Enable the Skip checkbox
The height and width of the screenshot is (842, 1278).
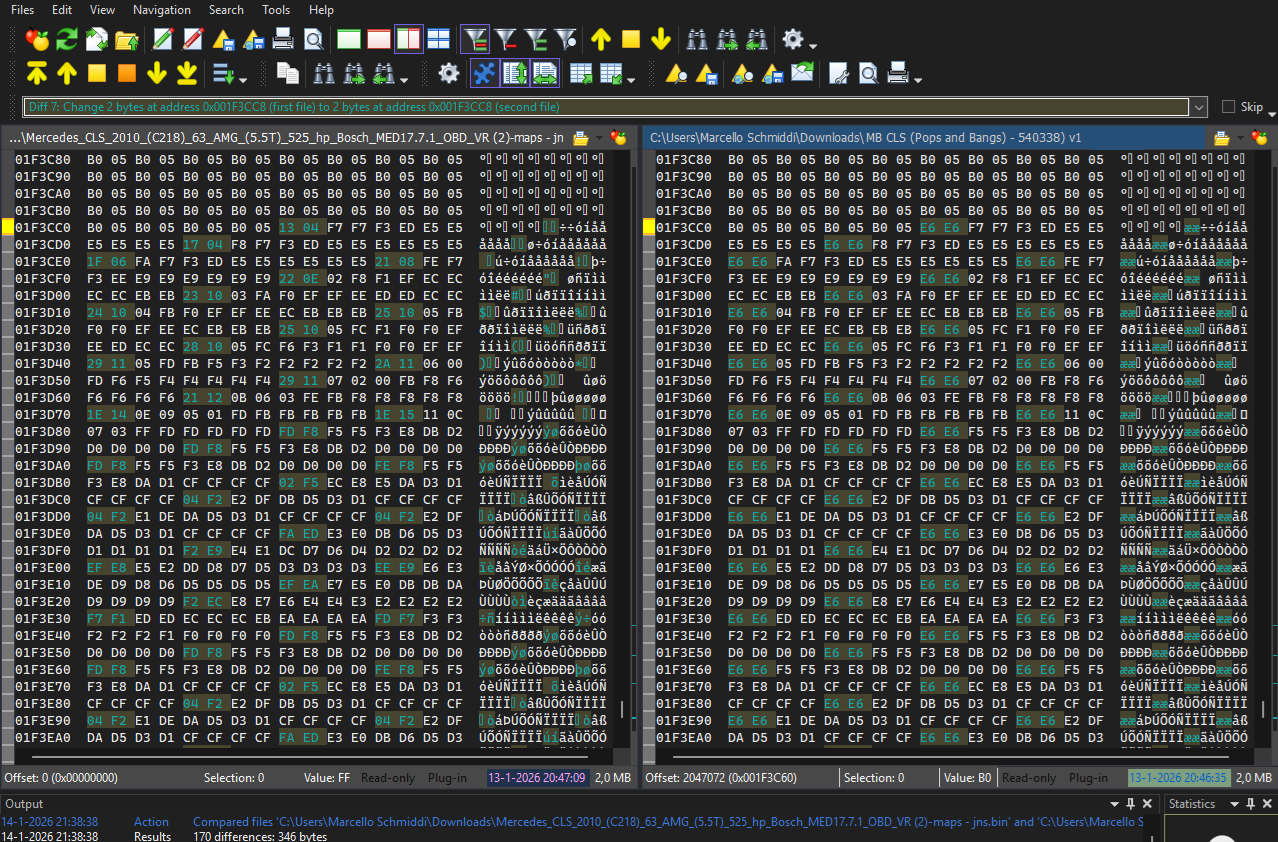(x=1229, y=107)
